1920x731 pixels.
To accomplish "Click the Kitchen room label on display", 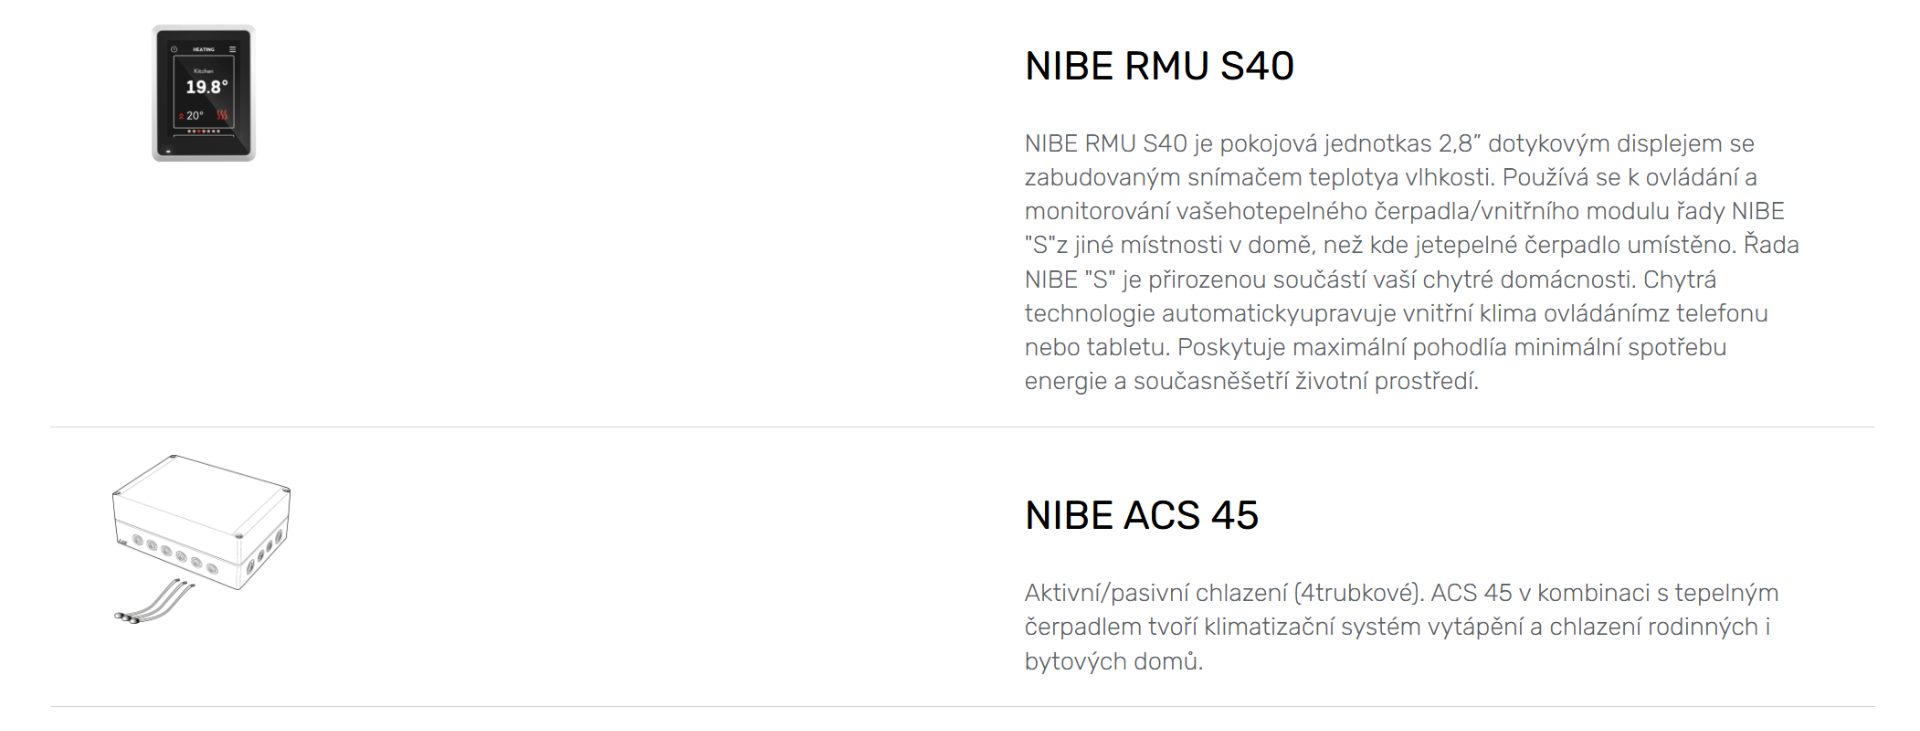I will pyautogui.click(x=203, y=71).
